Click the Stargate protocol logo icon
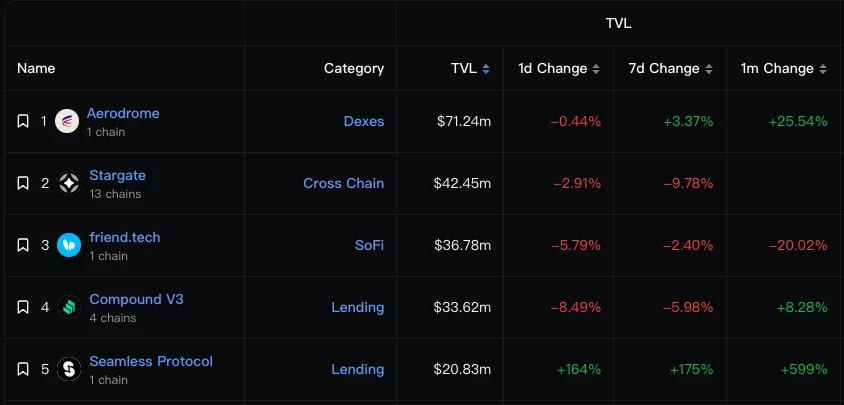 [x=69, y=183]
